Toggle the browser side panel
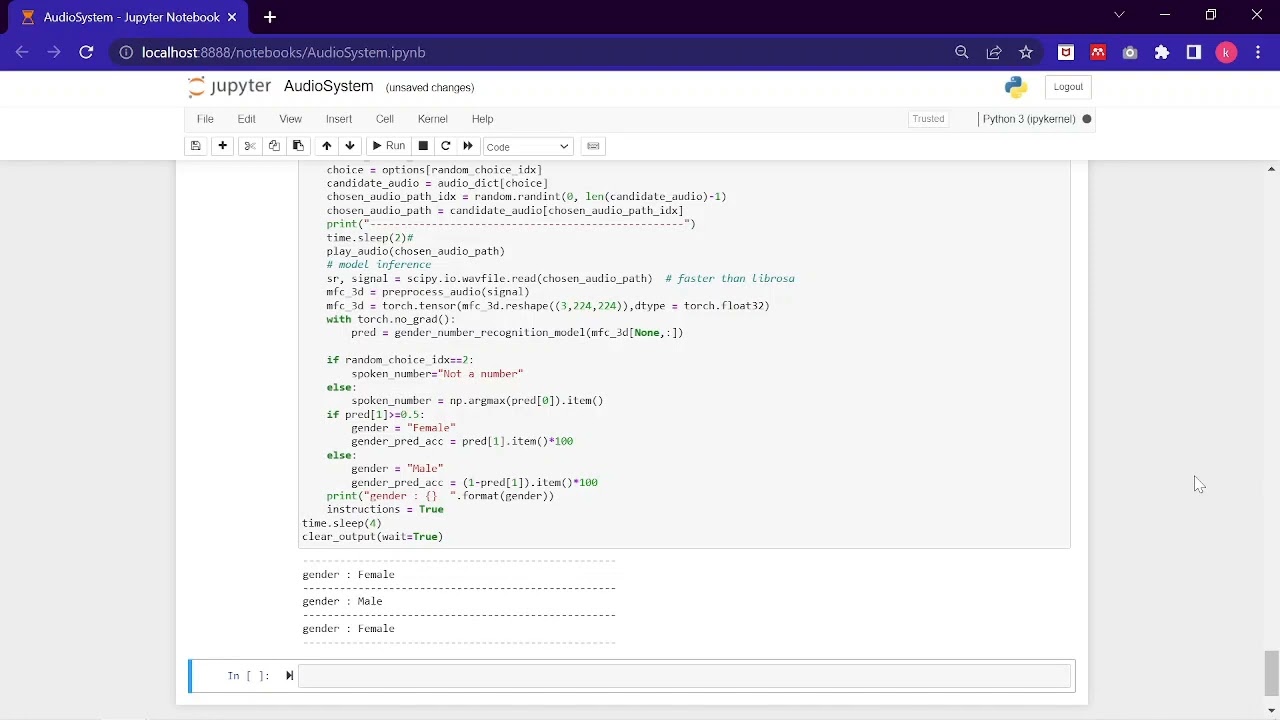Viewport: 1280px width, 720px height. tap(1194, 52)
